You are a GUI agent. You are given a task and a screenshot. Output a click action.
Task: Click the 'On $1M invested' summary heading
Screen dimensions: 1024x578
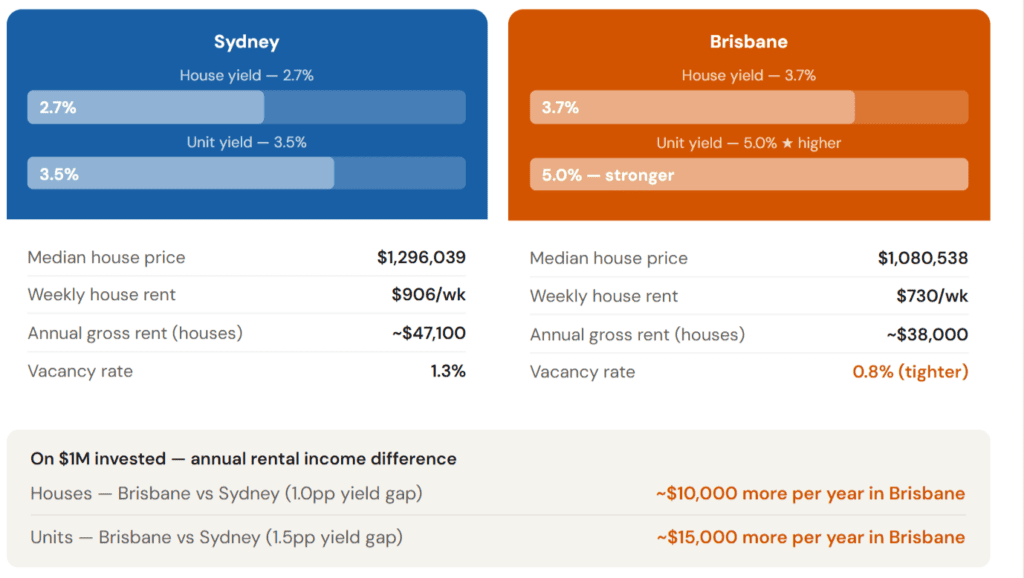pos(243,459)
